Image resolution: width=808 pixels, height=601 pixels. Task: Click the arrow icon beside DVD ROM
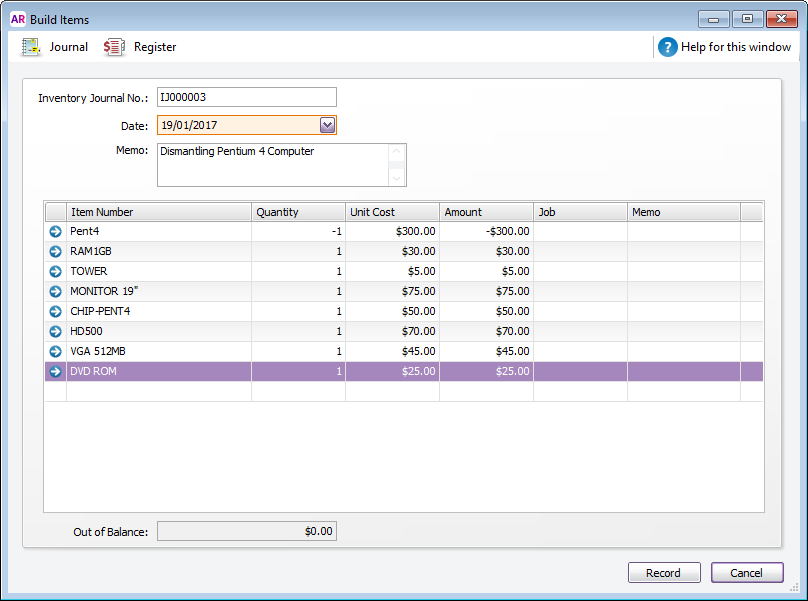click(55, 371)
